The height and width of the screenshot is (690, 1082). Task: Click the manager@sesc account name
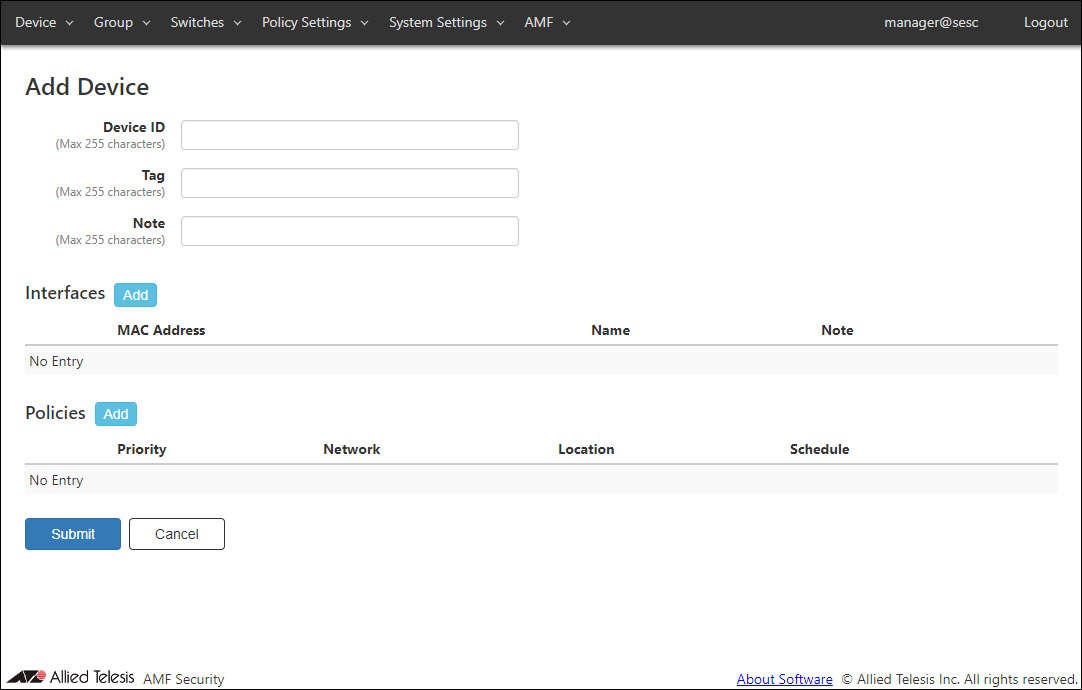pos(931,22)
